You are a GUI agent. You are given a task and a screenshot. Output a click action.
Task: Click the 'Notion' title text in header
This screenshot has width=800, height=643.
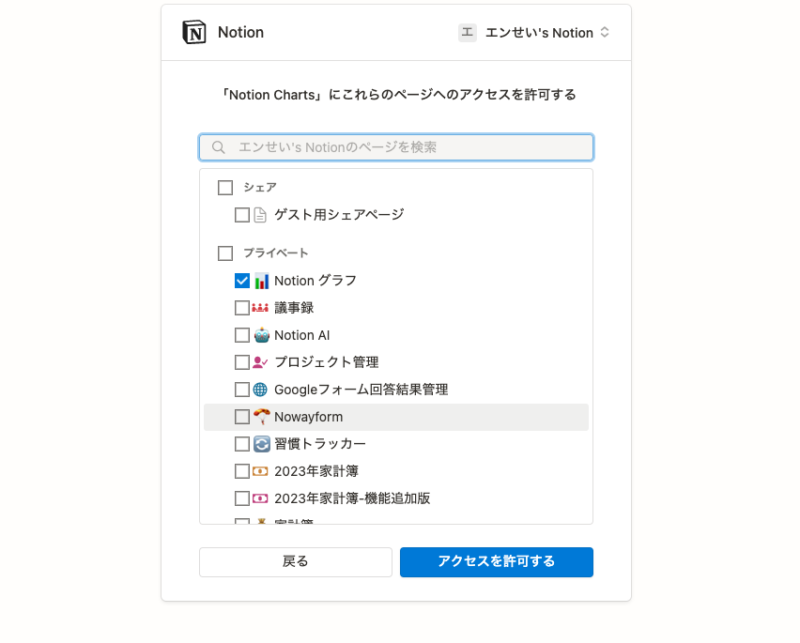[x=241, y=33]
